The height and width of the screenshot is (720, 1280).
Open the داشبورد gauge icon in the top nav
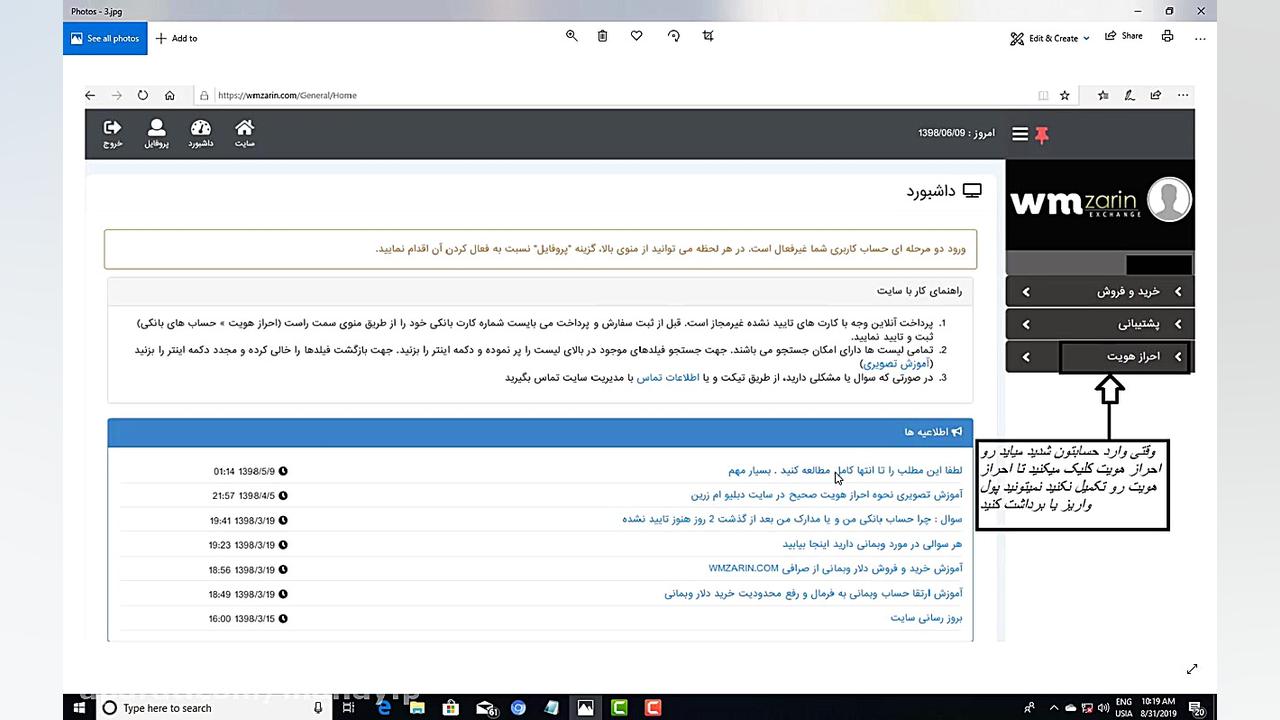(x=201, y=134)
